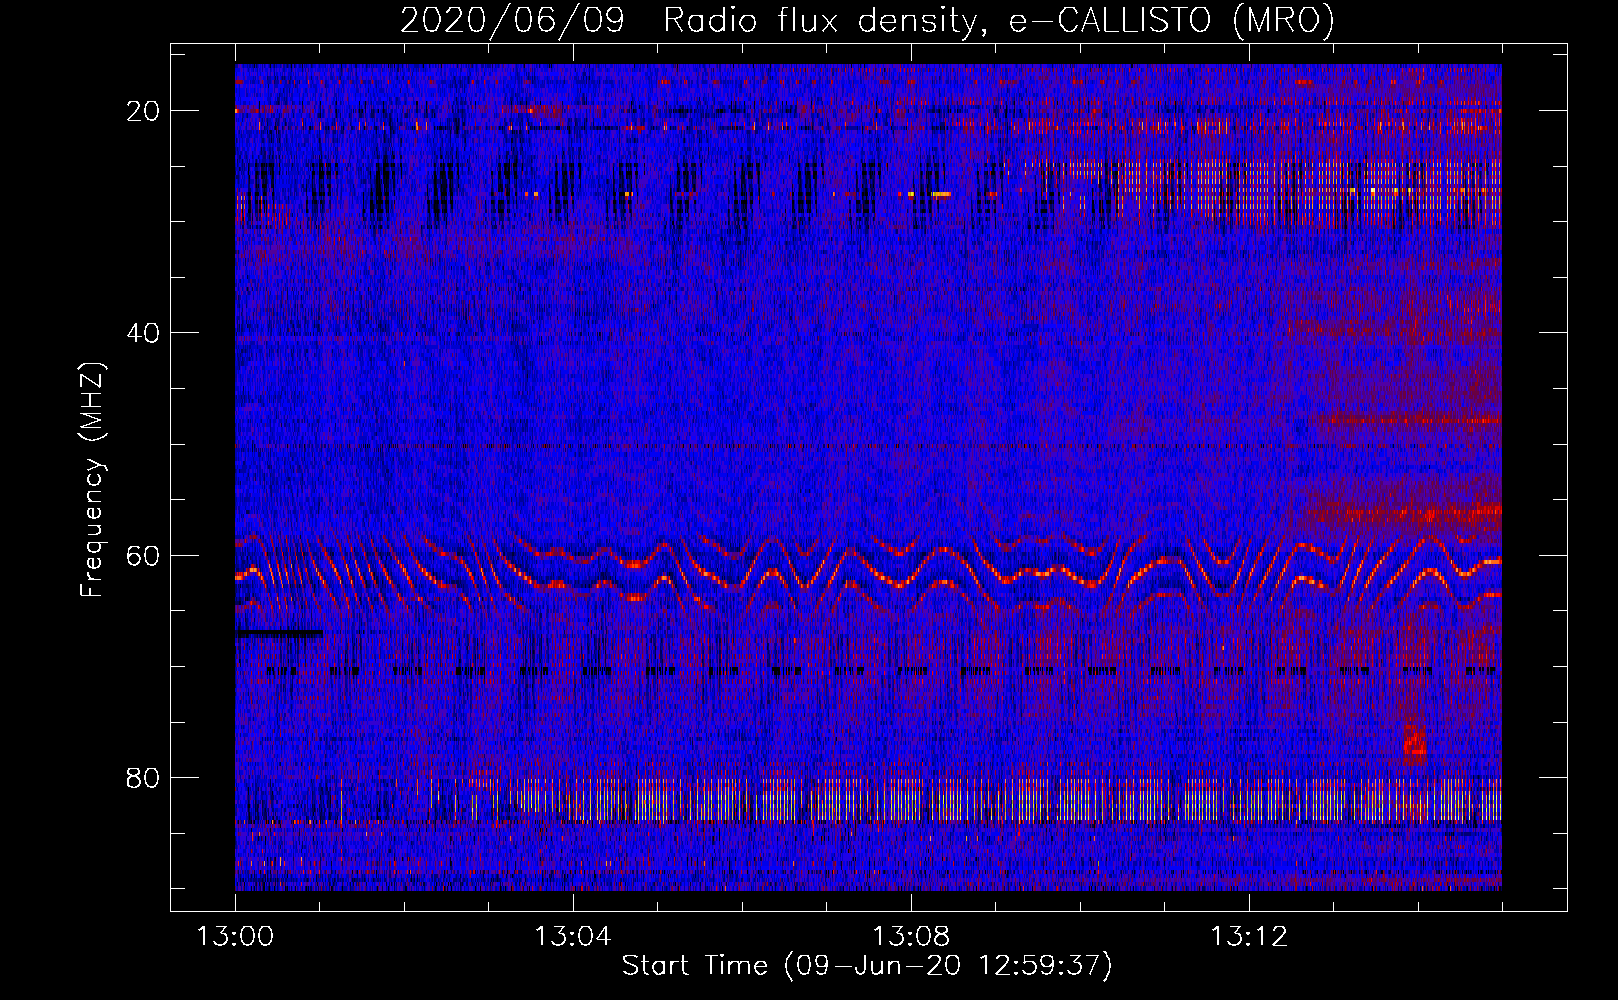This screenshot has width=1618, height=1000.
Task: Click the 80 MHz frequency tick label
Action: pyautogui.click(x=144, y=777)
